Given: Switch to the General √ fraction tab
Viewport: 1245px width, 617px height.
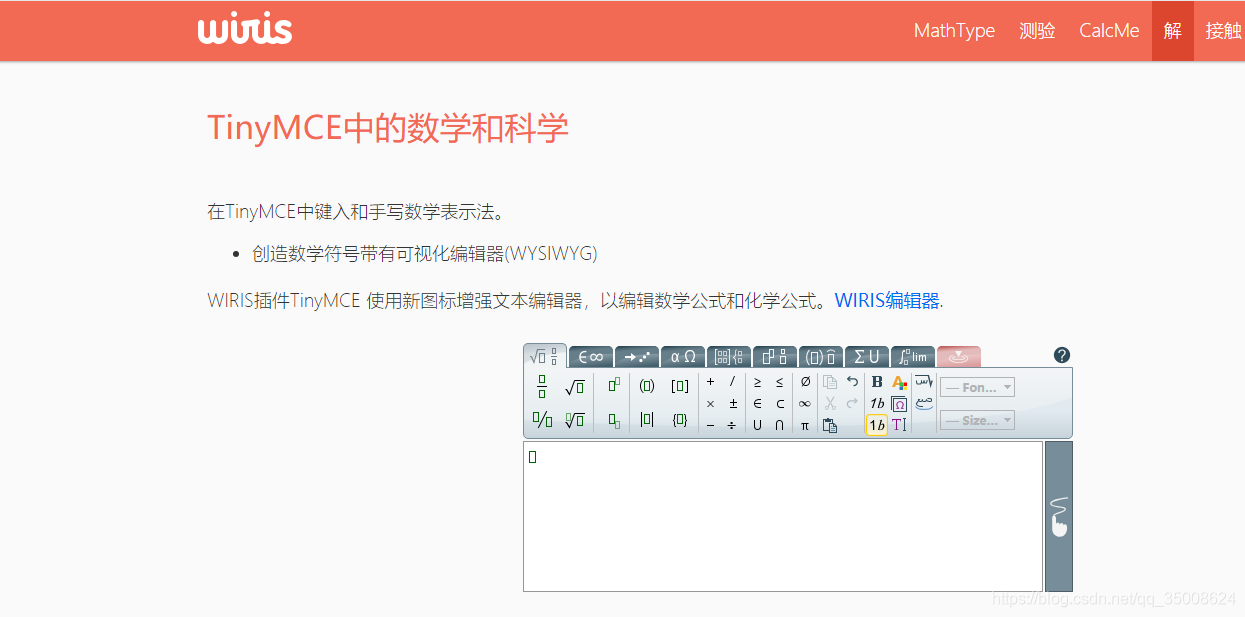Looking at the screenshot, I should (545, 356).
